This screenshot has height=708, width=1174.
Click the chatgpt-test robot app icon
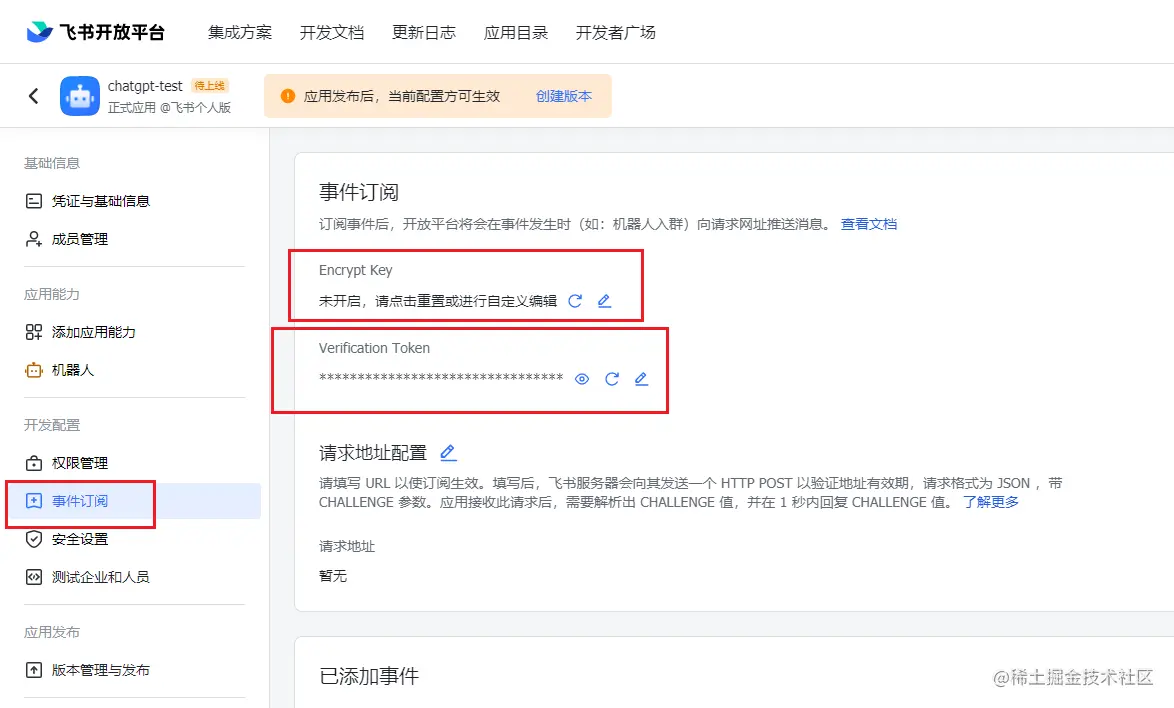[x=79, y=96]
